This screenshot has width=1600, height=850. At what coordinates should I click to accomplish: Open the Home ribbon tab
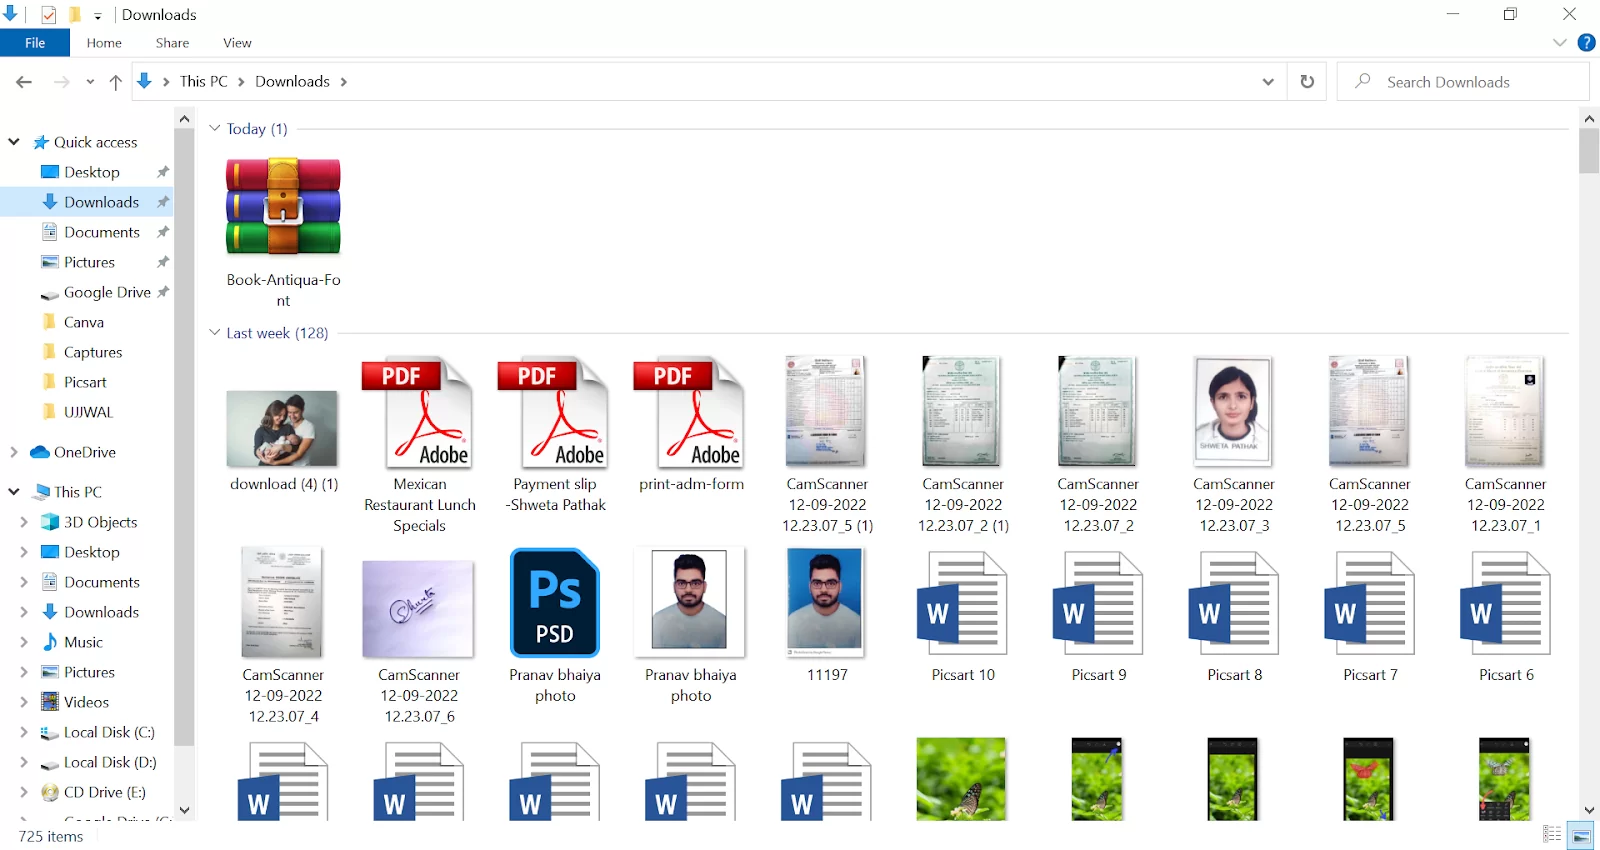click(x=104, y=43)
